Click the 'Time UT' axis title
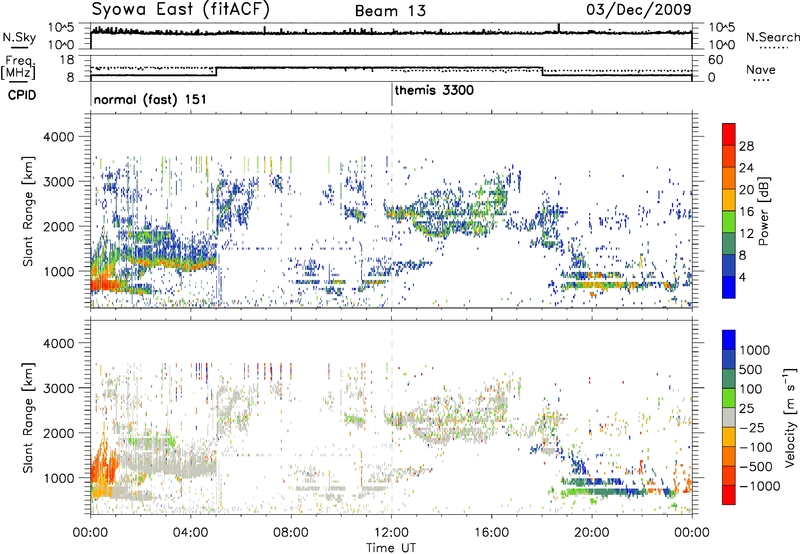Image resolution: width=800 pixels, height=554 pixels. coord(391,548)
